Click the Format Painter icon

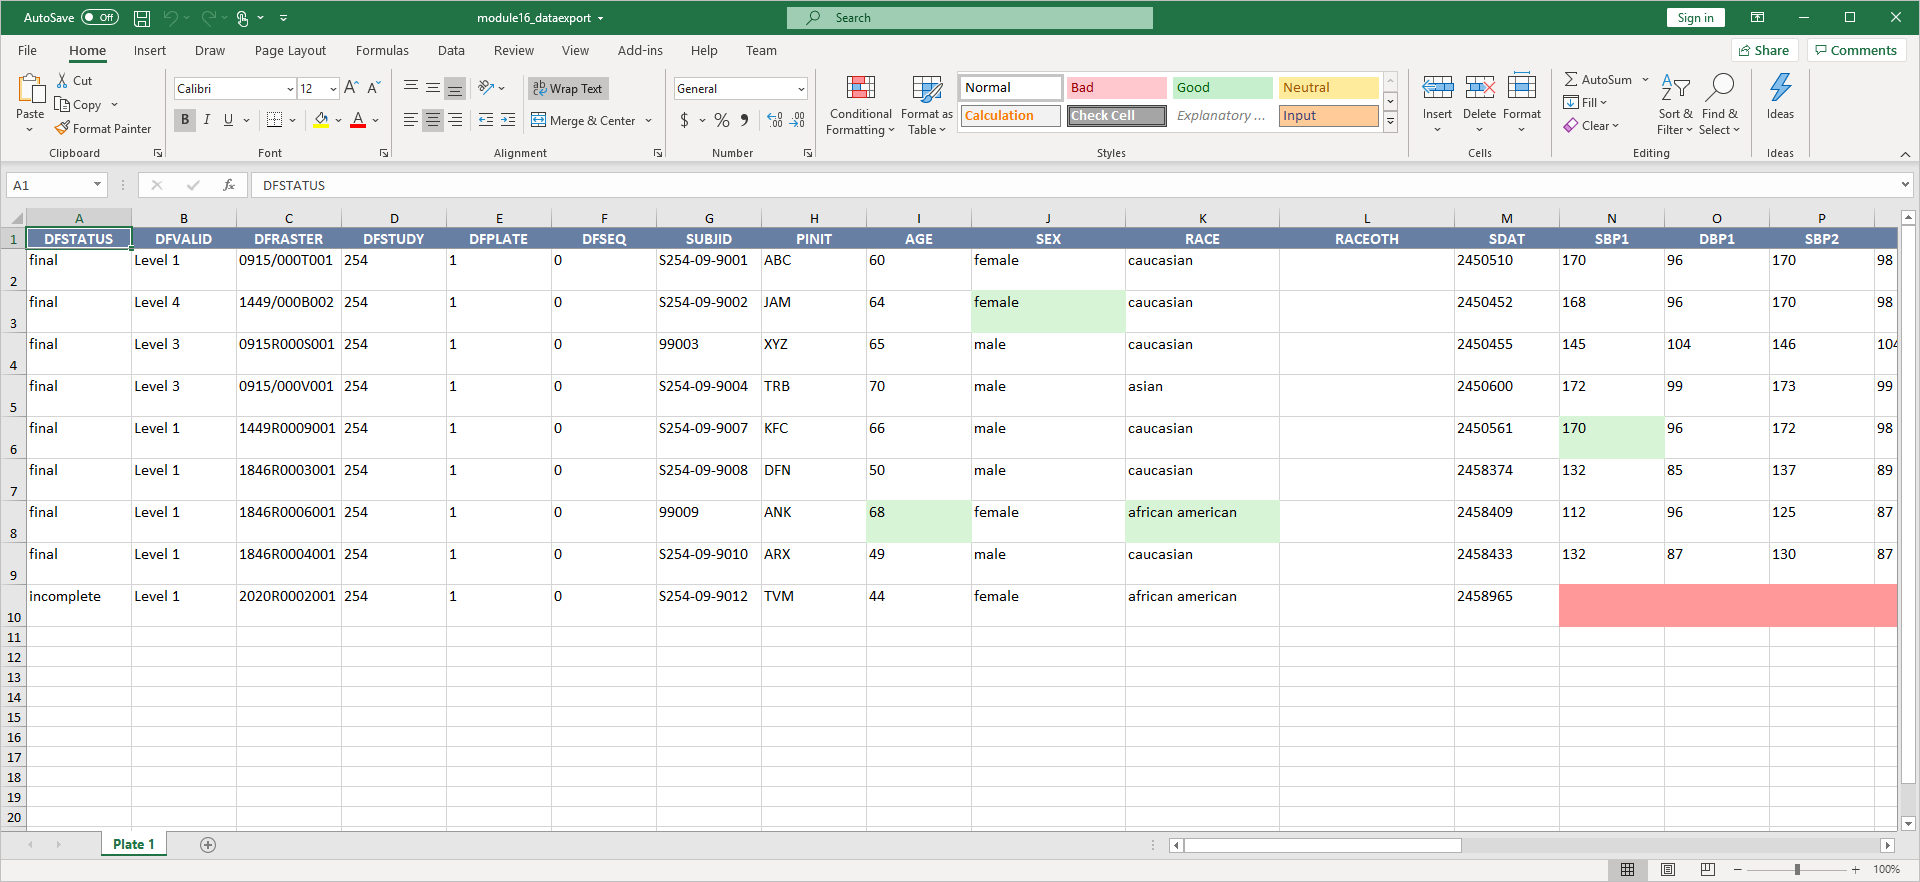(62, 129)
